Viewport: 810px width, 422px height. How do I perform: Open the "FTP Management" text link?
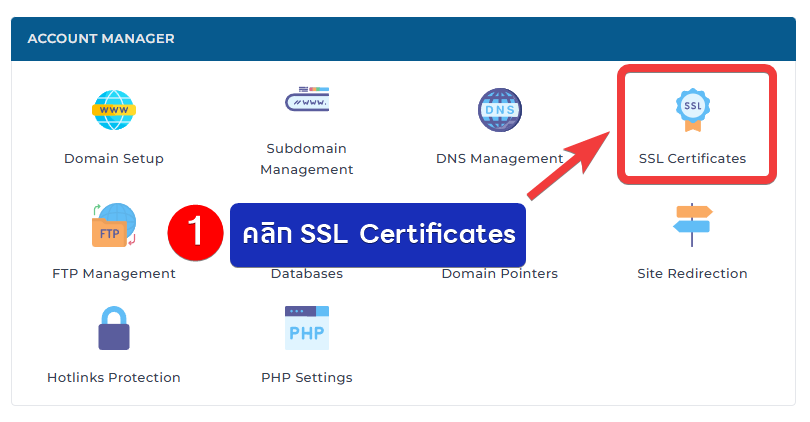pyautogui.click(x=113, y=273)
